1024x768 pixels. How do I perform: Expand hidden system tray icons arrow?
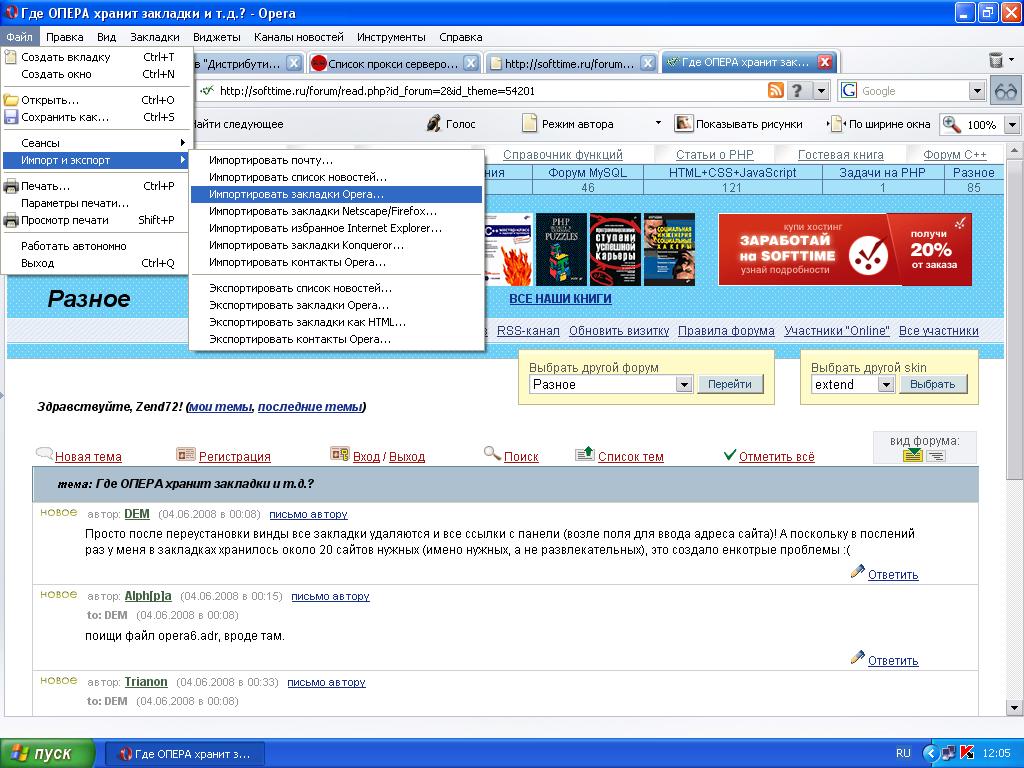[x=930, y=753]
